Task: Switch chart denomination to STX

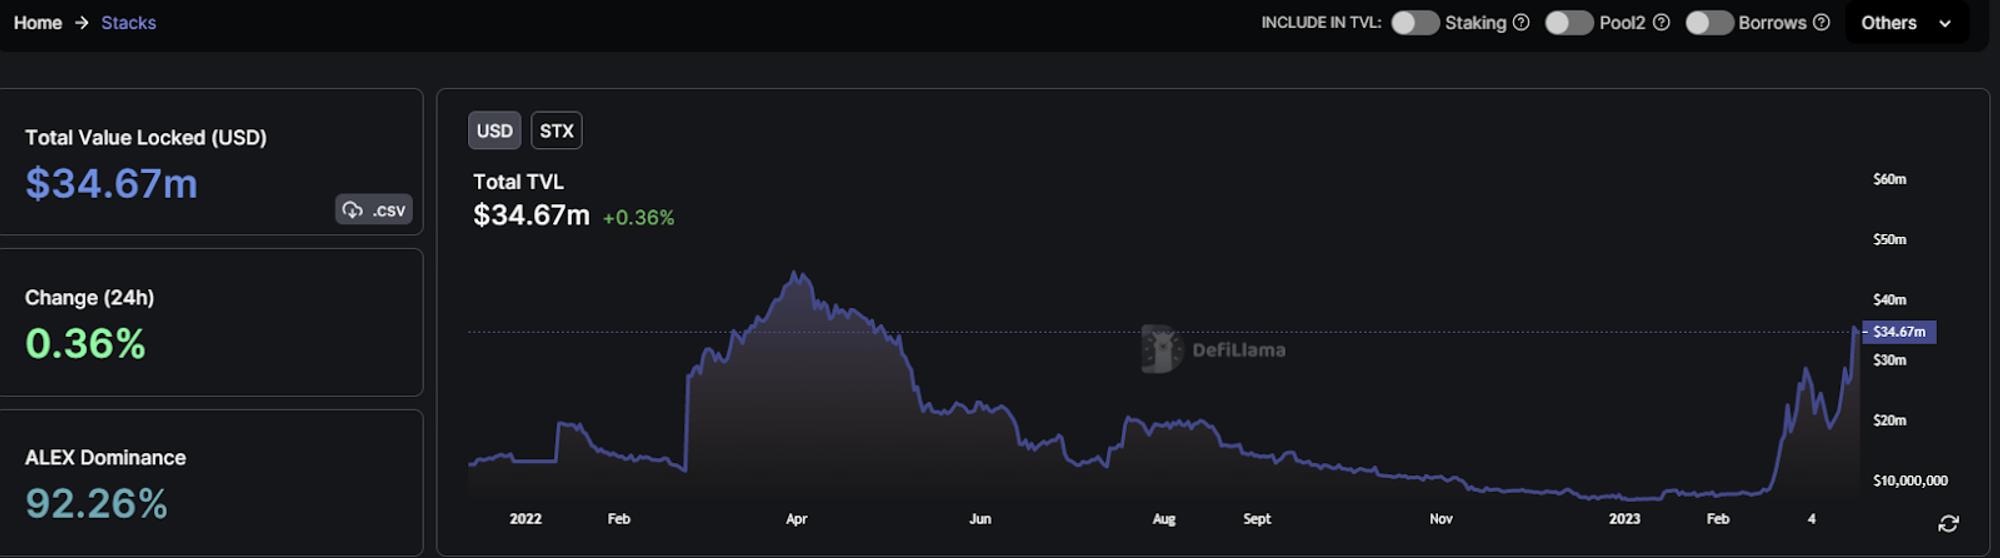Action: pos(556,131)
